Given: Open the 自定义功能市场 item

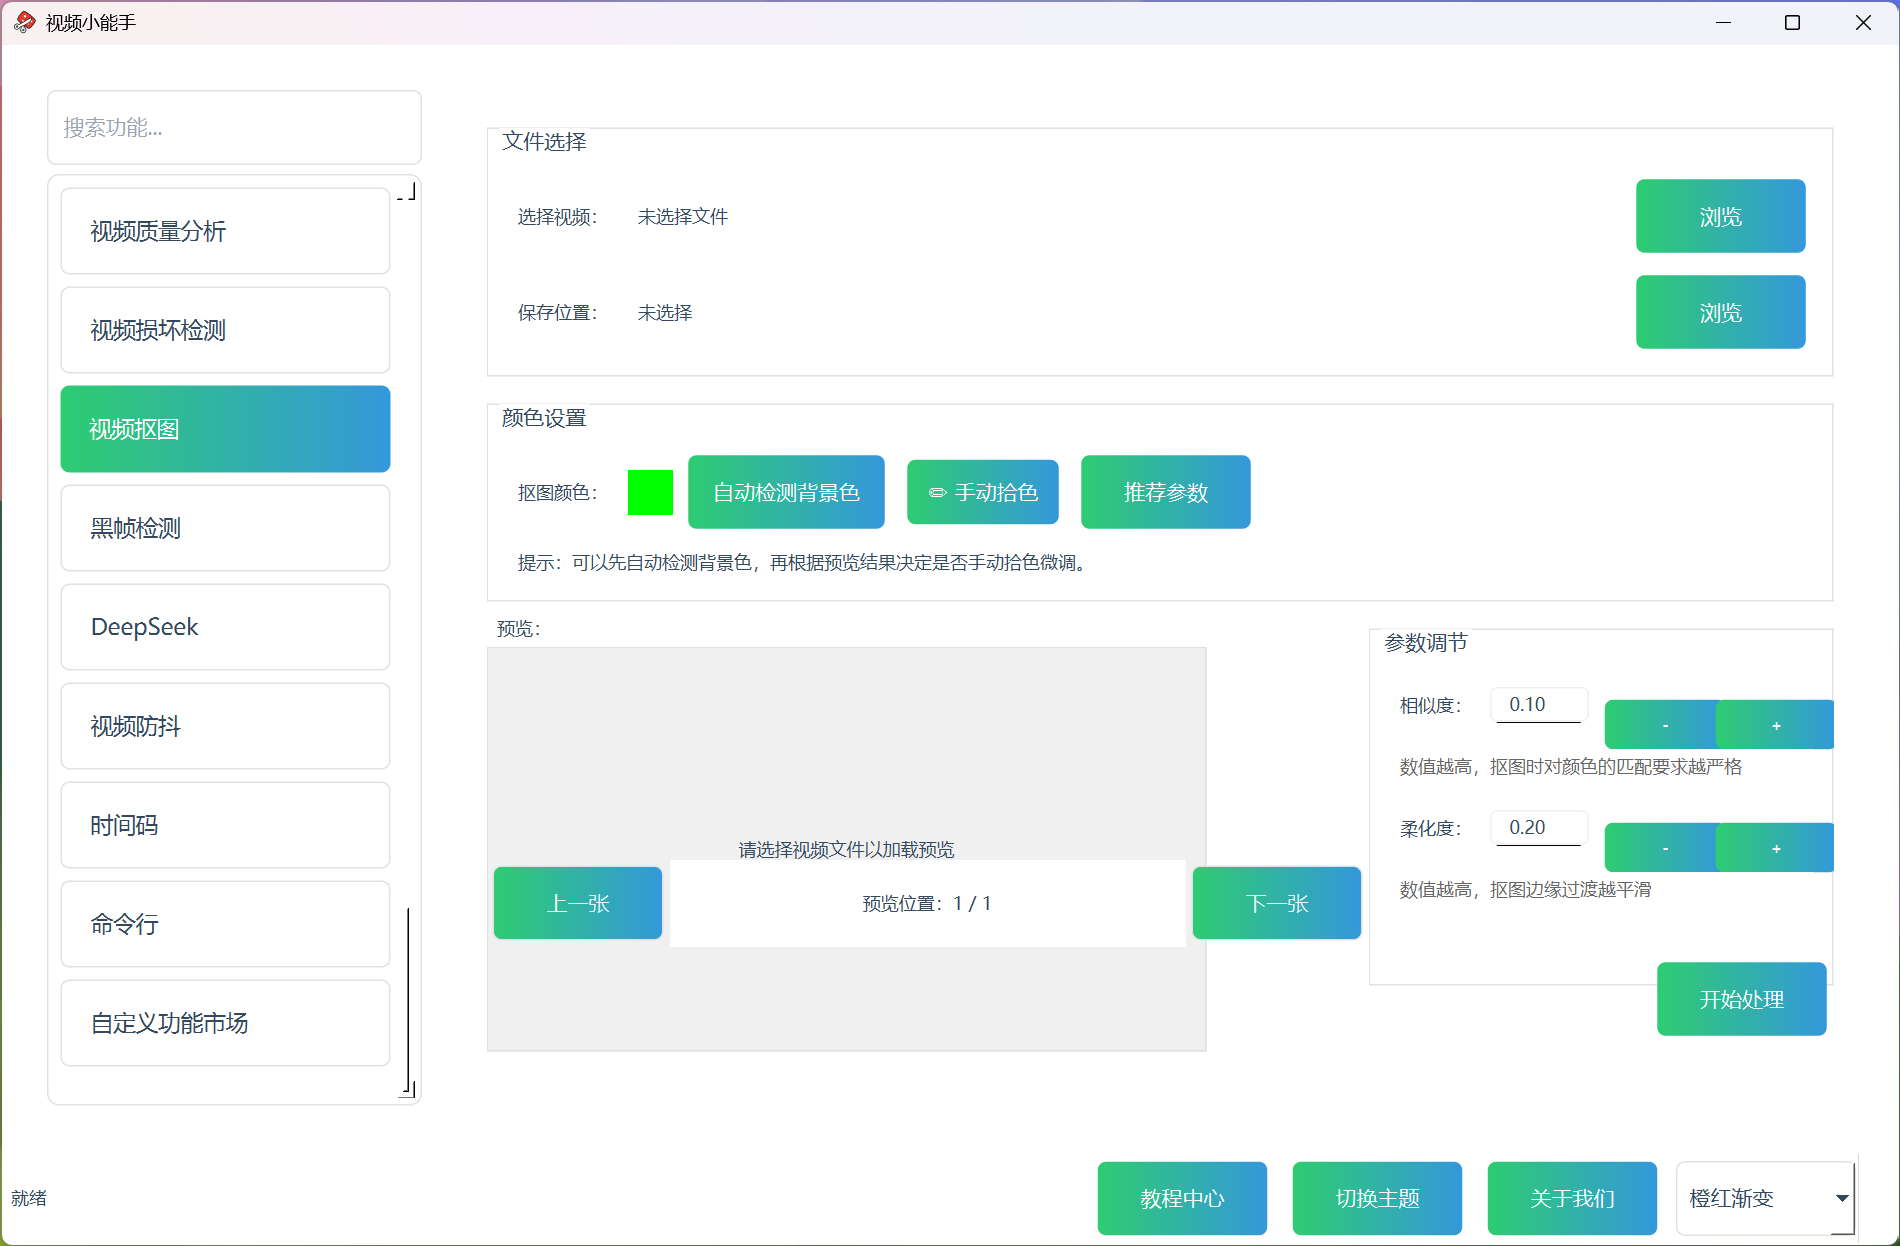Looking at the screenshot, I should tap(225, 1023).
